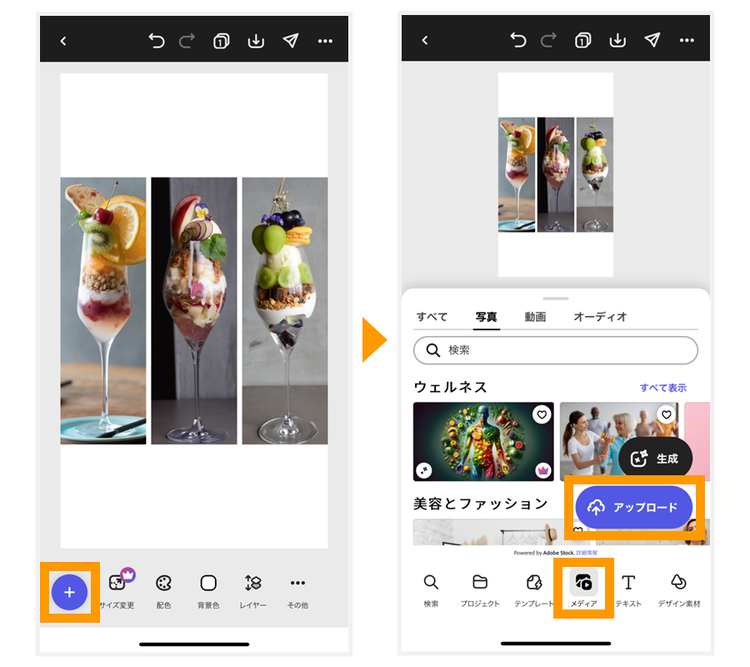Open テンプレート in bottom navigation
Screen dimensions: 750x667
[534, 590]
